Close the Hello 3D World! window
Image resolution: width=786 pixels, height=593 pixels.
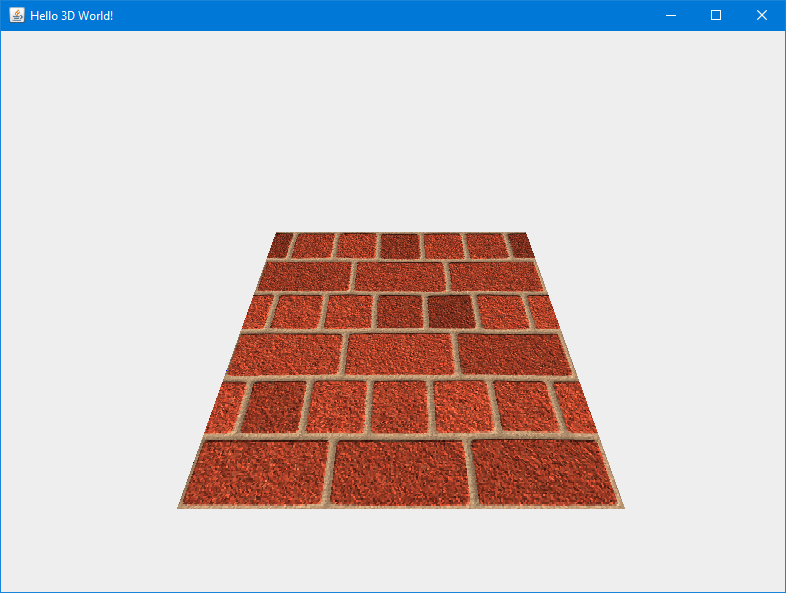(762, 16)
